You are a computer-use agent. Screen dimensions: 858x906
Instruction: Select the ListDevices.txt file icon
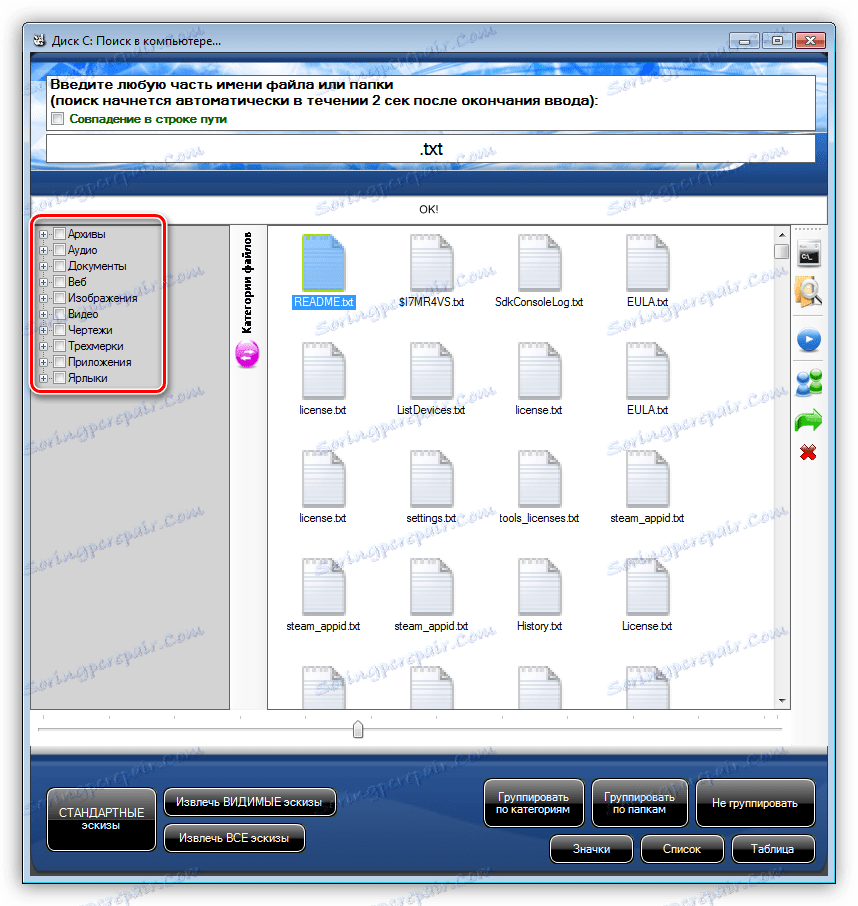(431, 371)
